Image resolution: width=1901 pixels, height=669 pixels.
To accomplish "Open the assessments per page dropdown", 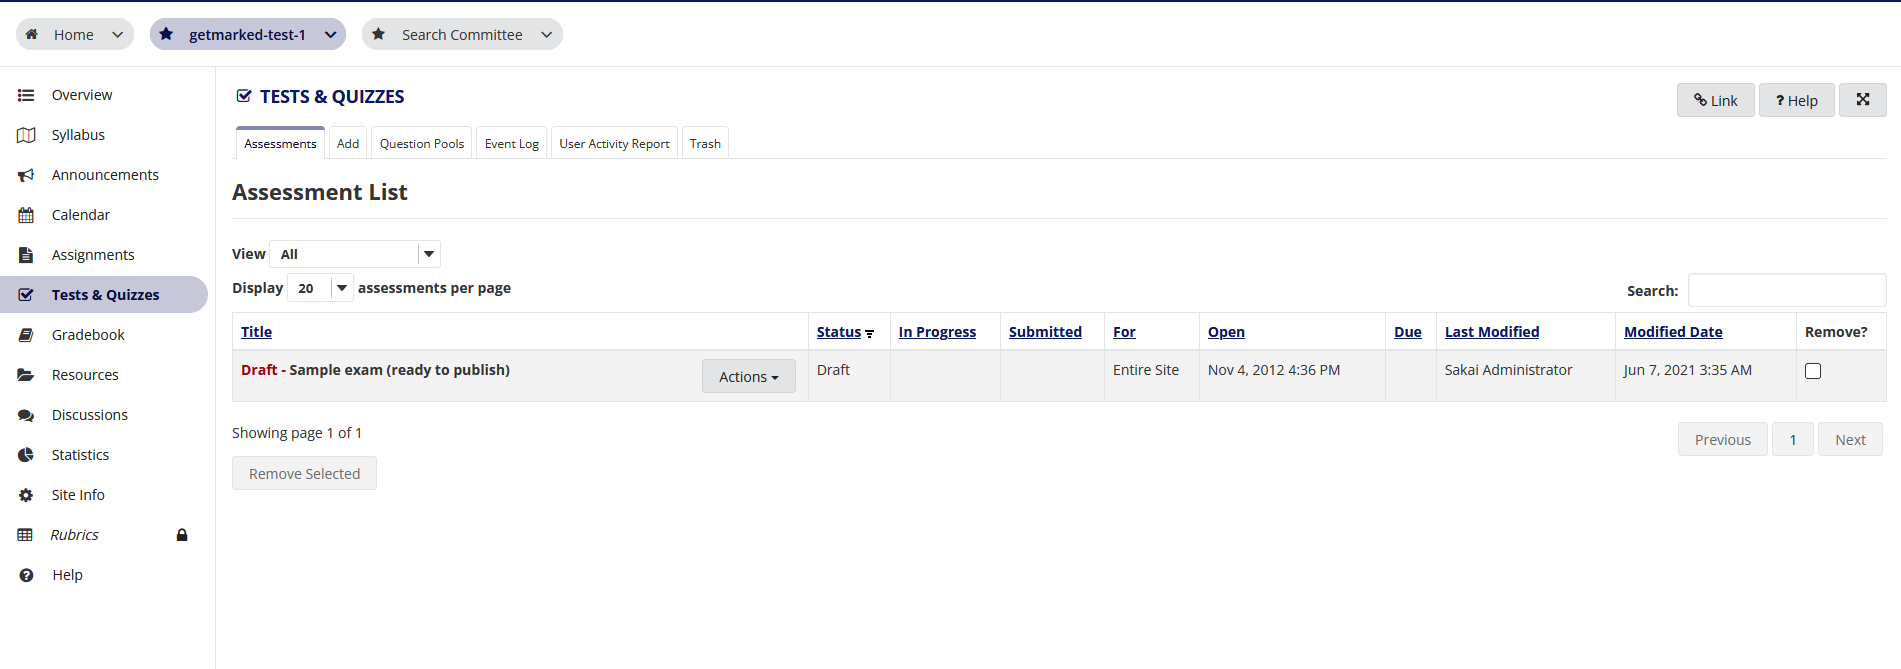I will [320, 288].
